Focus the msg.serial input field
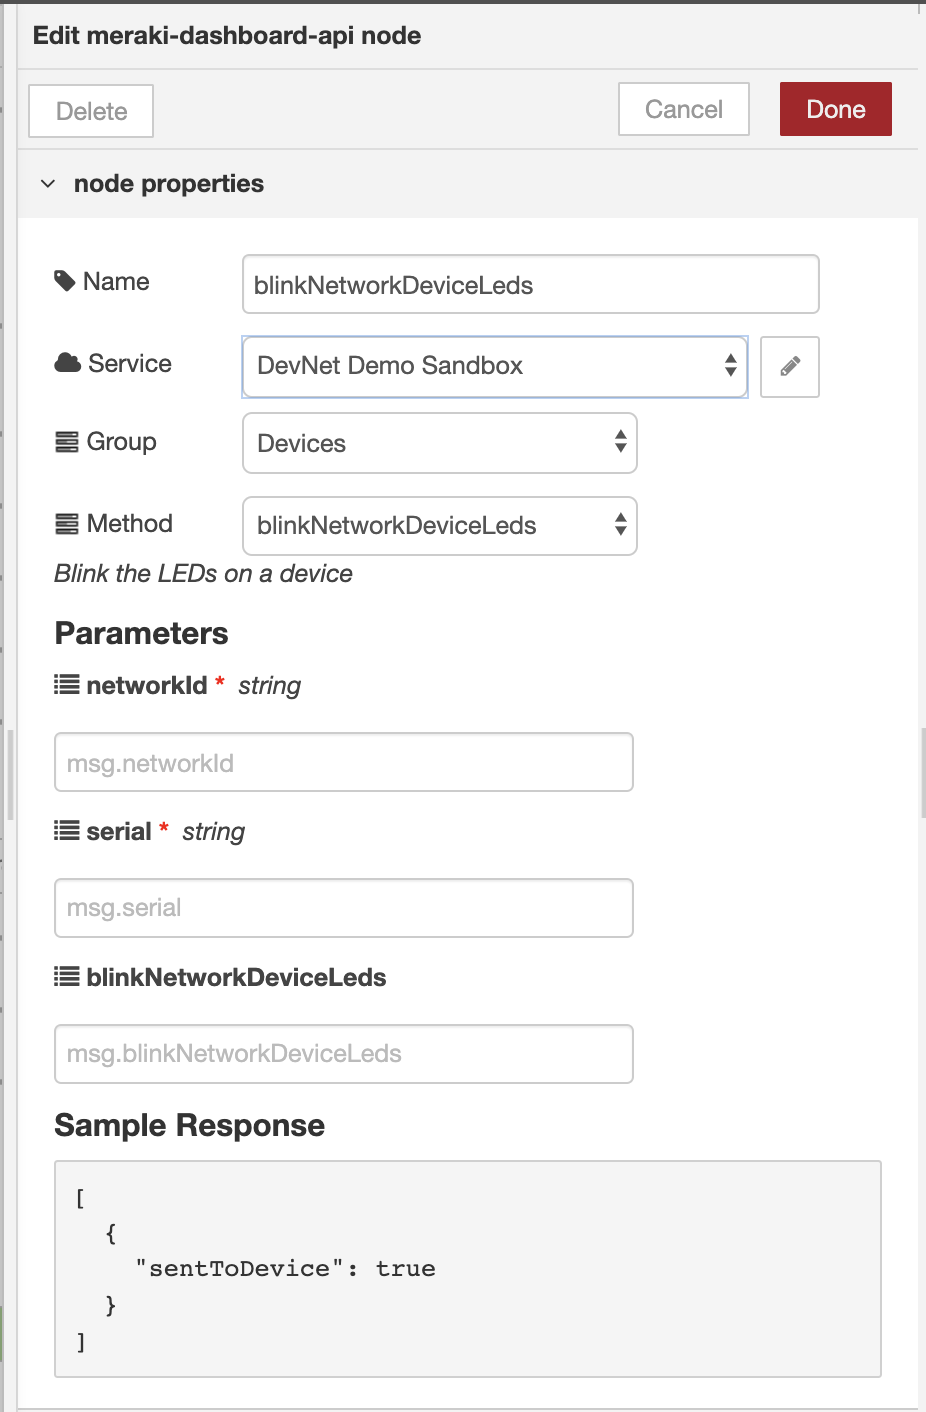This screenshot has width=926, height=1412. point(344,908)
